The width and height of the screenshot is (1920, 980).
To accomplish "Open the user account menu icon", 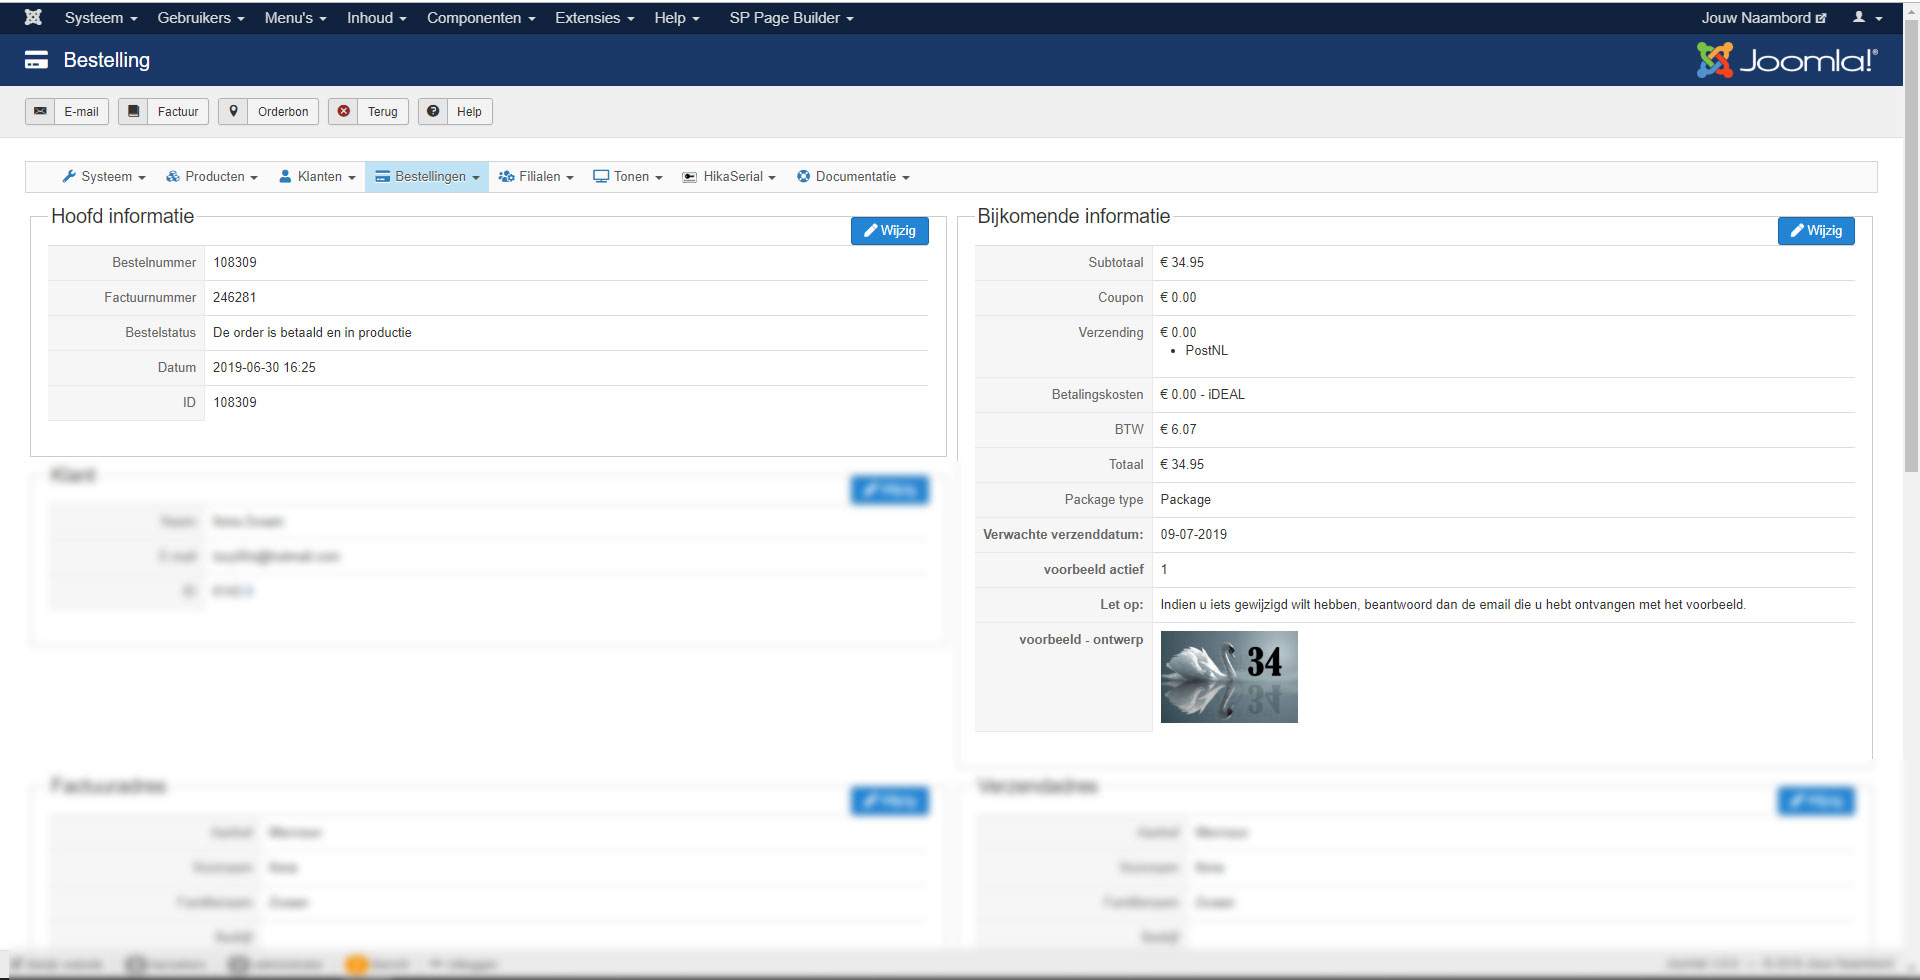I will coord(1859,18).
